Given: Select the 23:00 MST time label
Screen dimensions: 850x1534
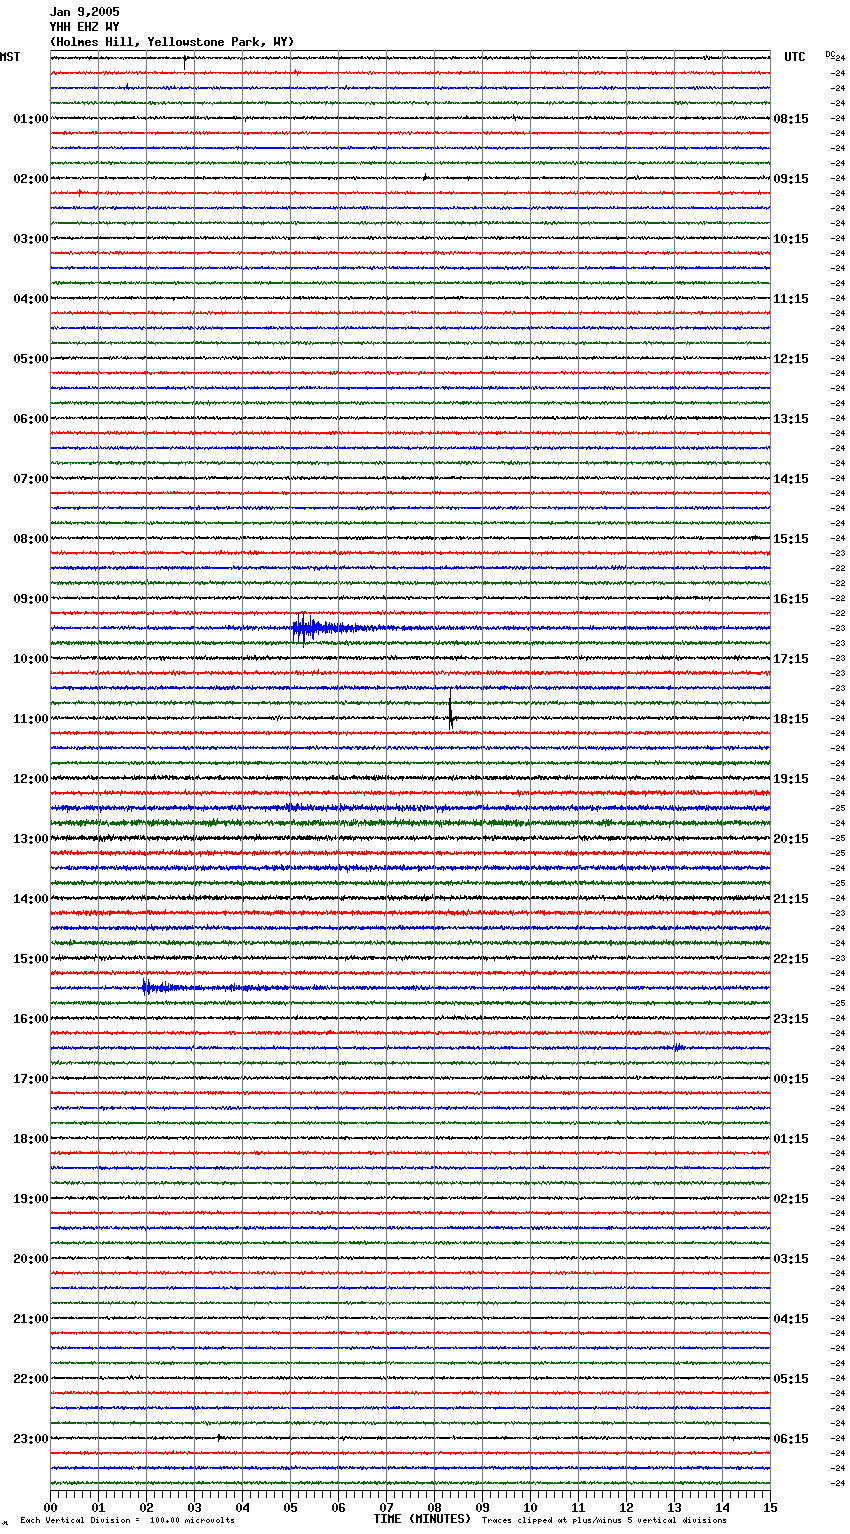Looking at the screenshot, I should pos(30,1439).
